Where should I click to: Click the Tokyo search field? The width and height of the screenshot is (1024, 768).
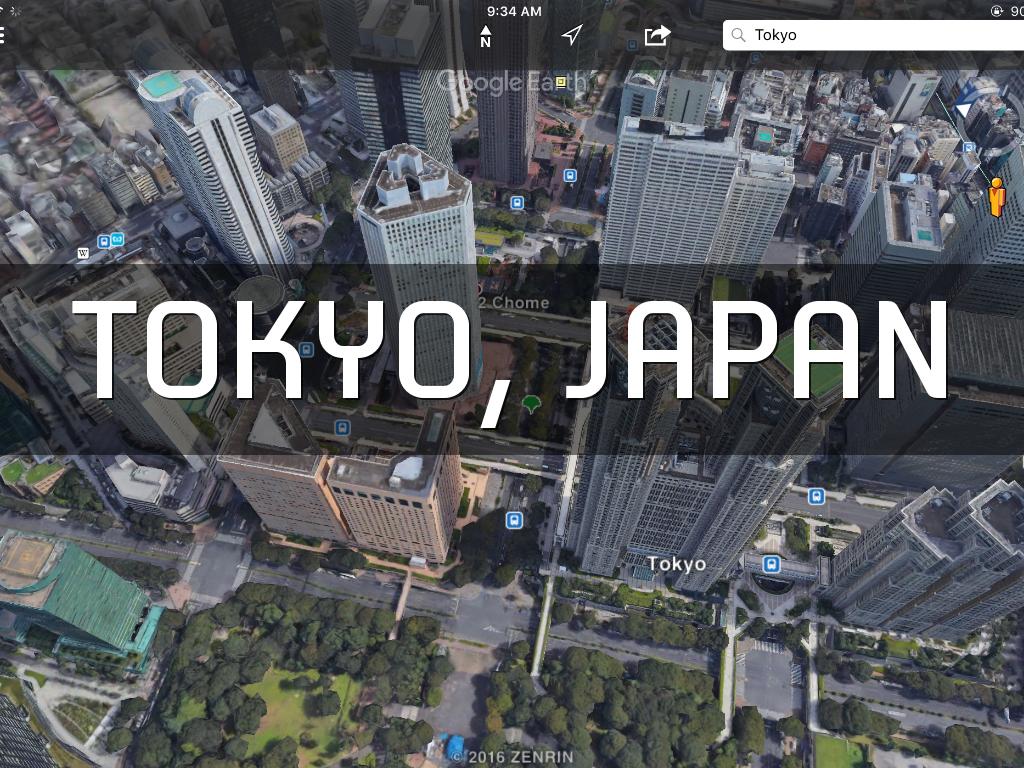click(880, 35)
